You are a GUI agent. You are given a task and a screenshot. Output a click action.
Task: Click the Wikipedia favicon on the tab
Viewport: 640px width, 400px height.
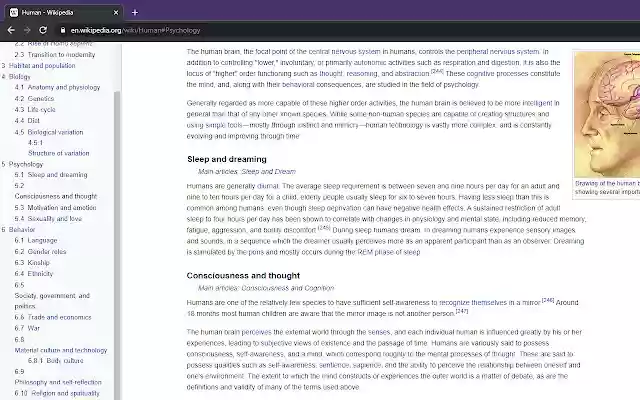point(14,13)
